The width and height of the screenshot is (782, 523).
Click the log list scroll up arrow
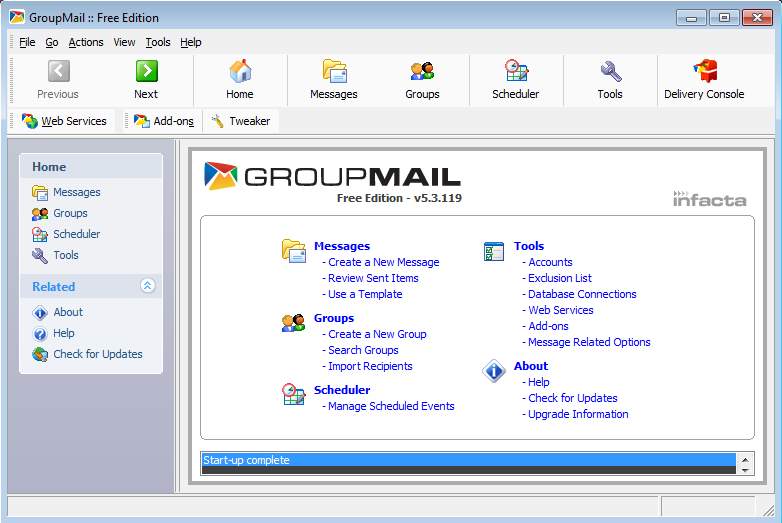tap(745, 460)
